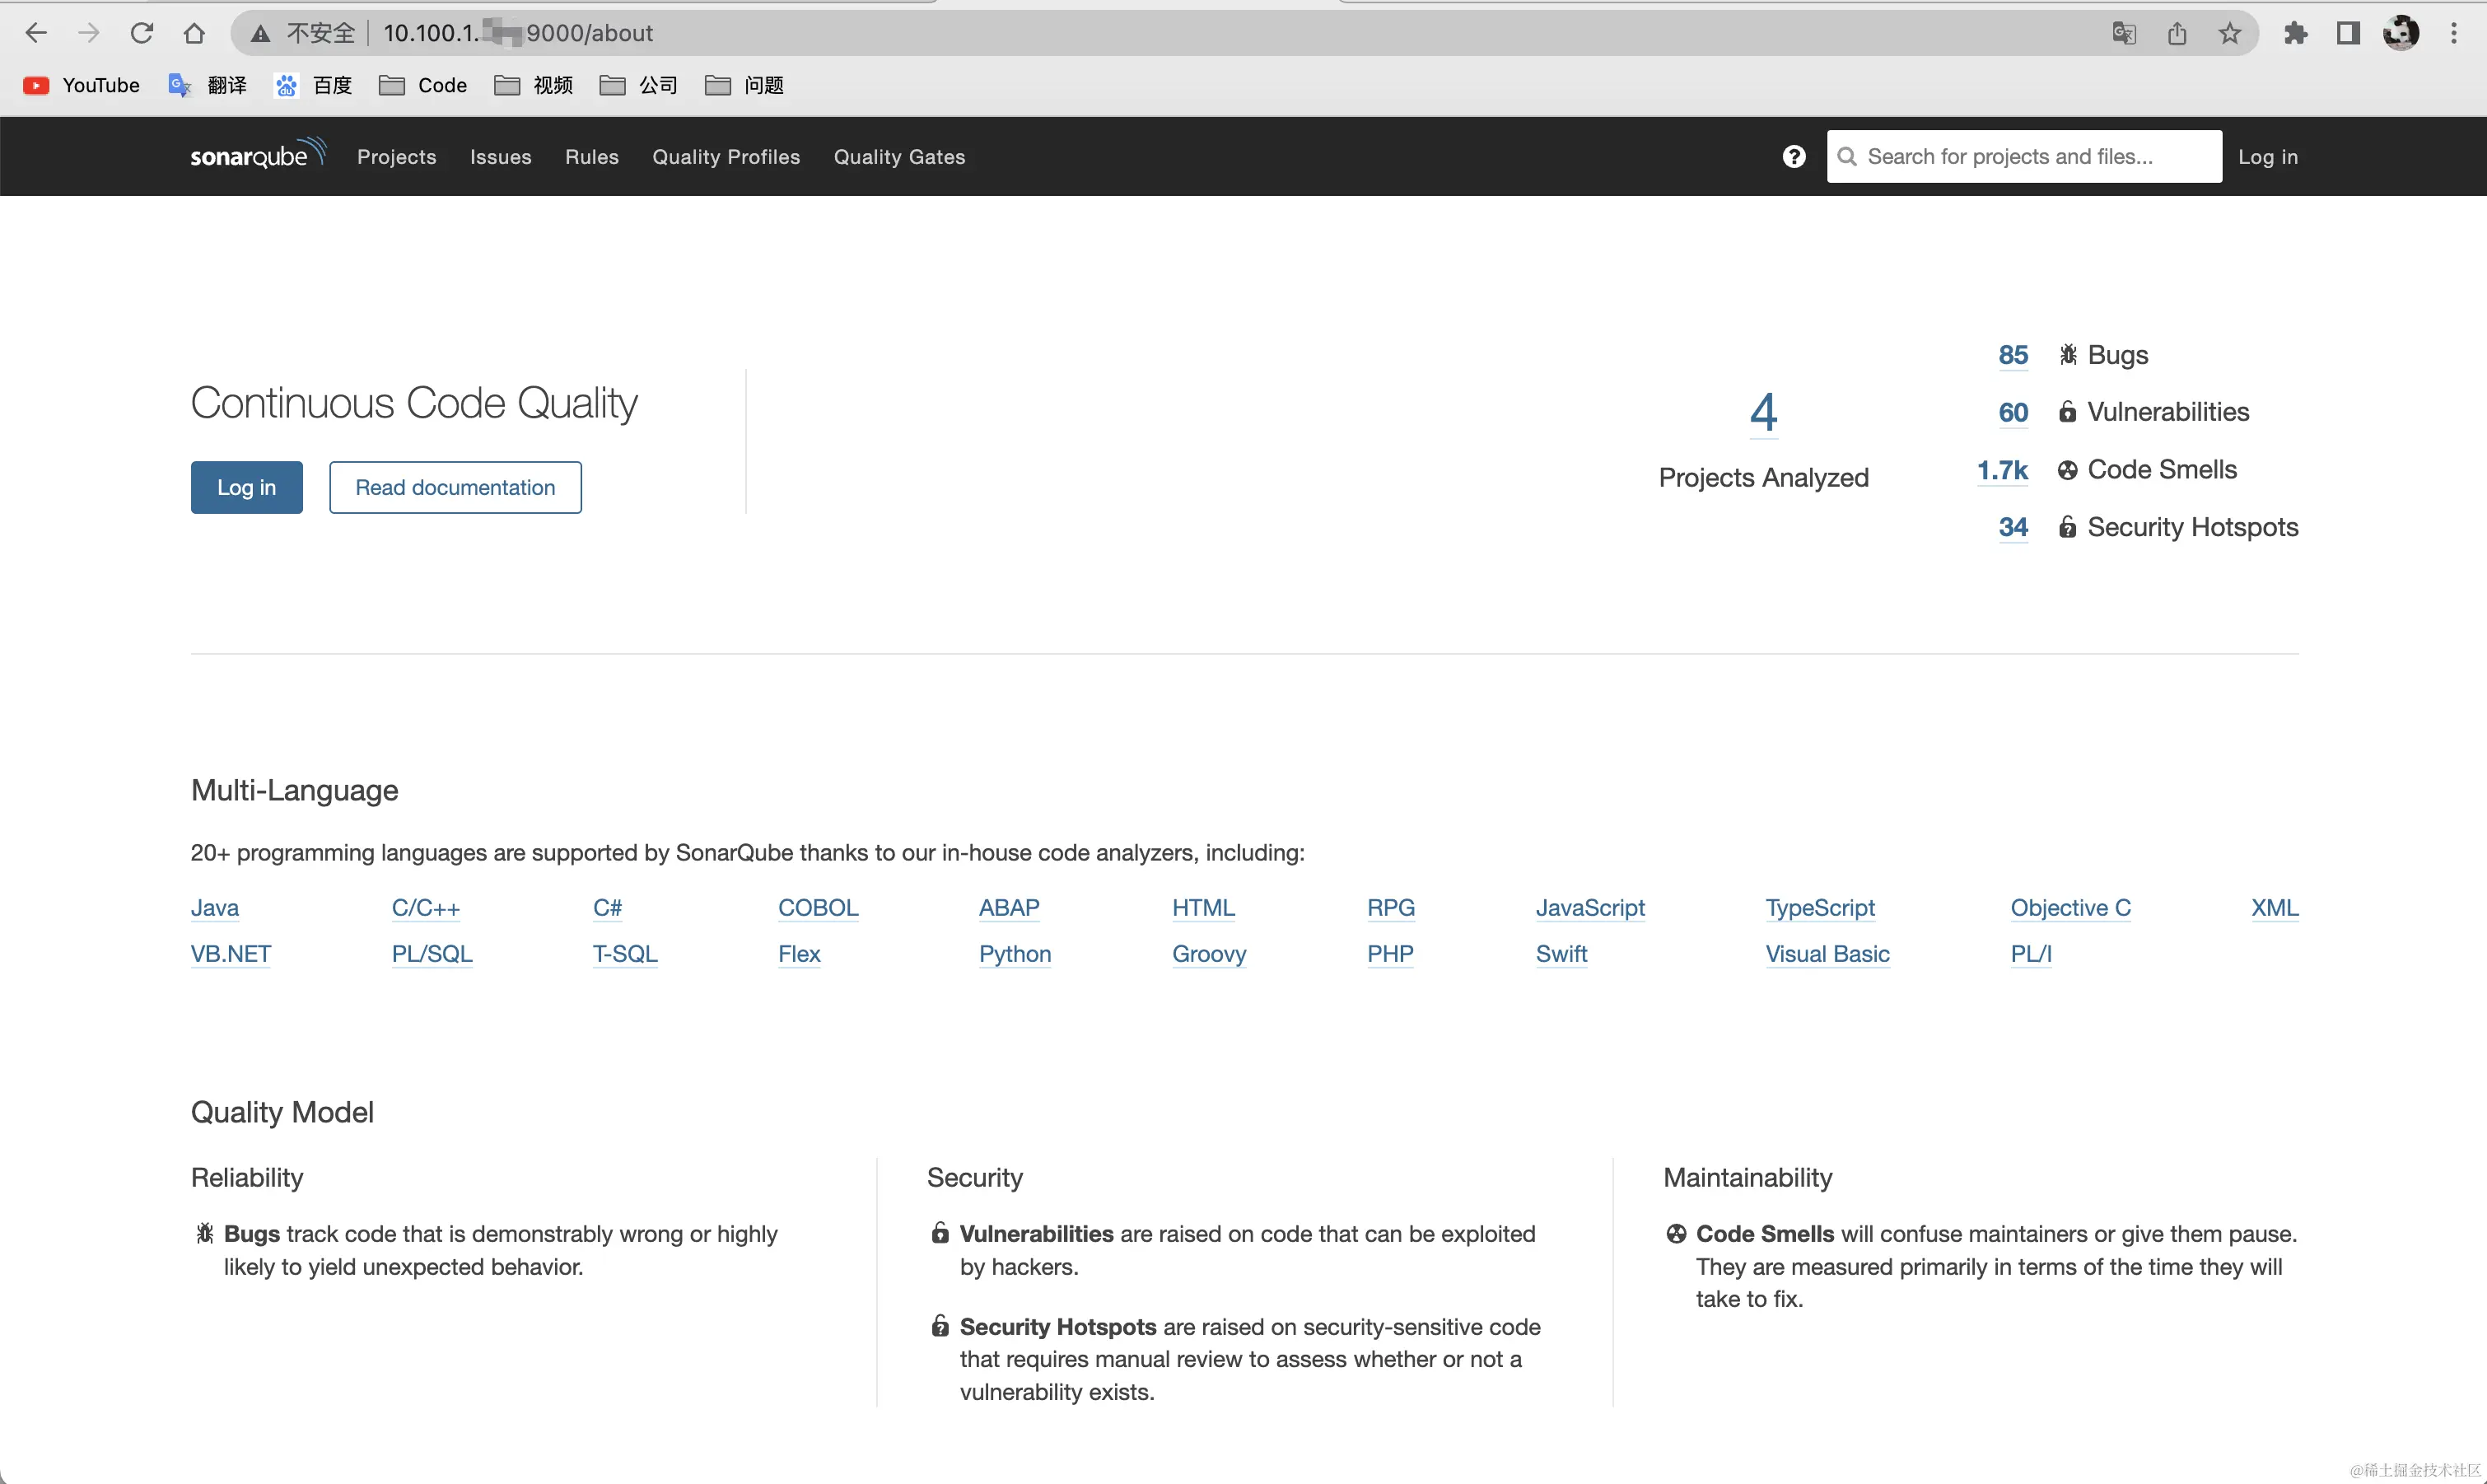Viewport: 2487px width, 1484px height.
Task: Open the Rules navigation item
Action: point(591,157)
